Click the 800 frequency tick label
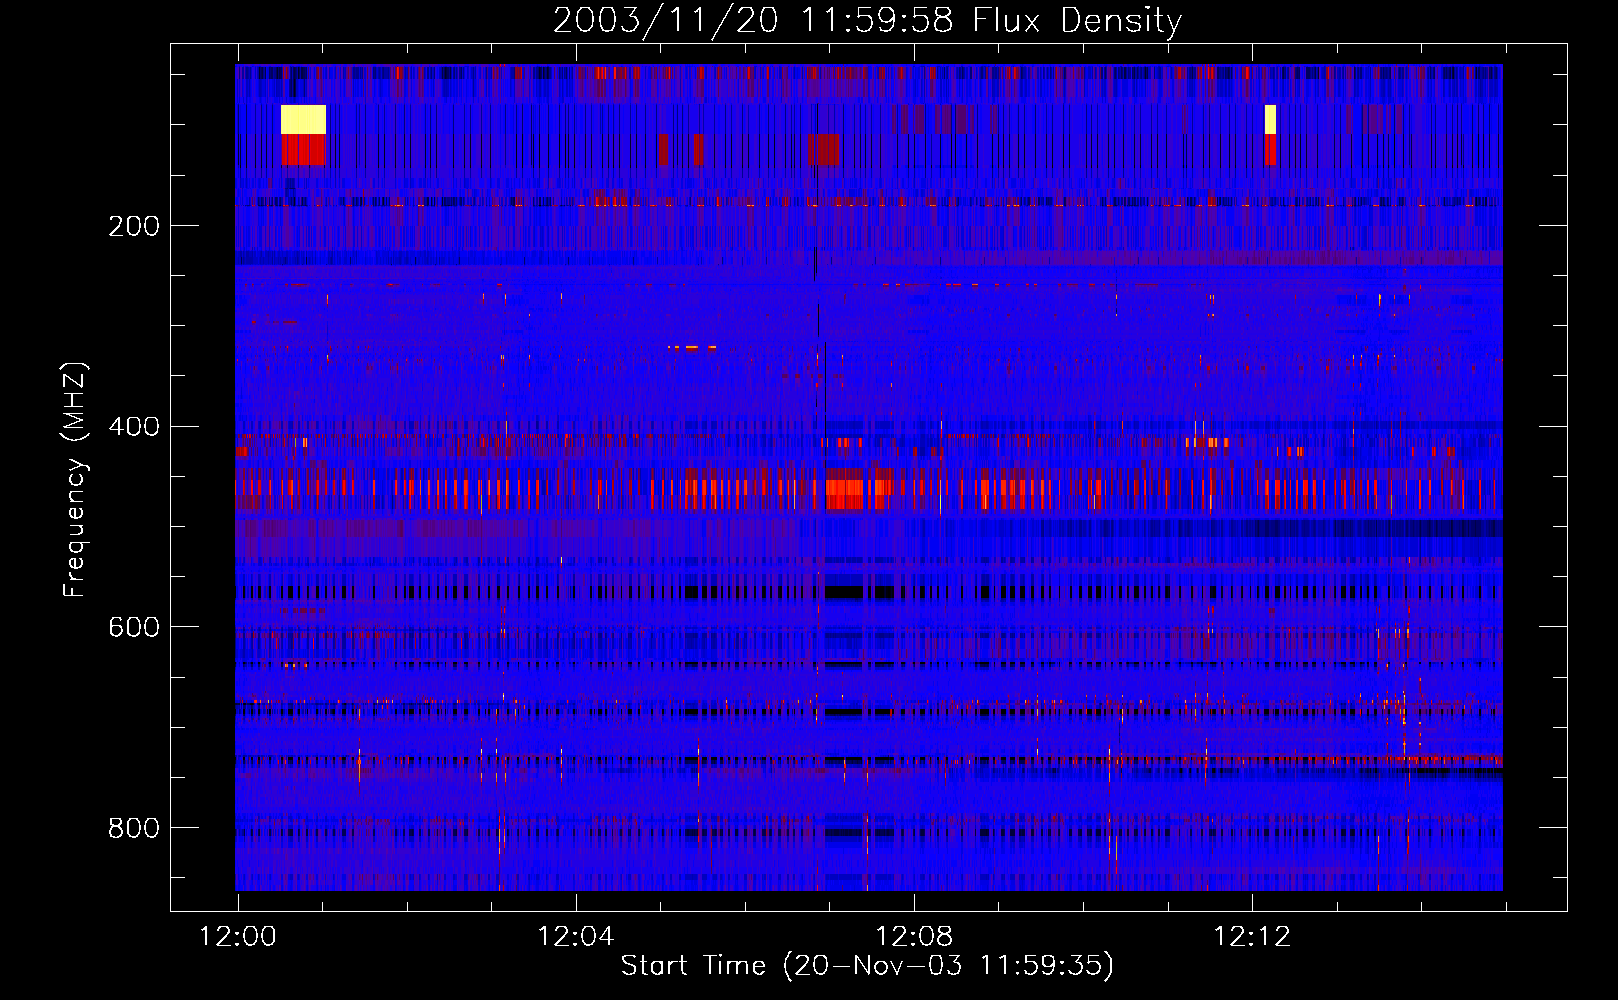Screen dimensions: 1618x1000 134,828
